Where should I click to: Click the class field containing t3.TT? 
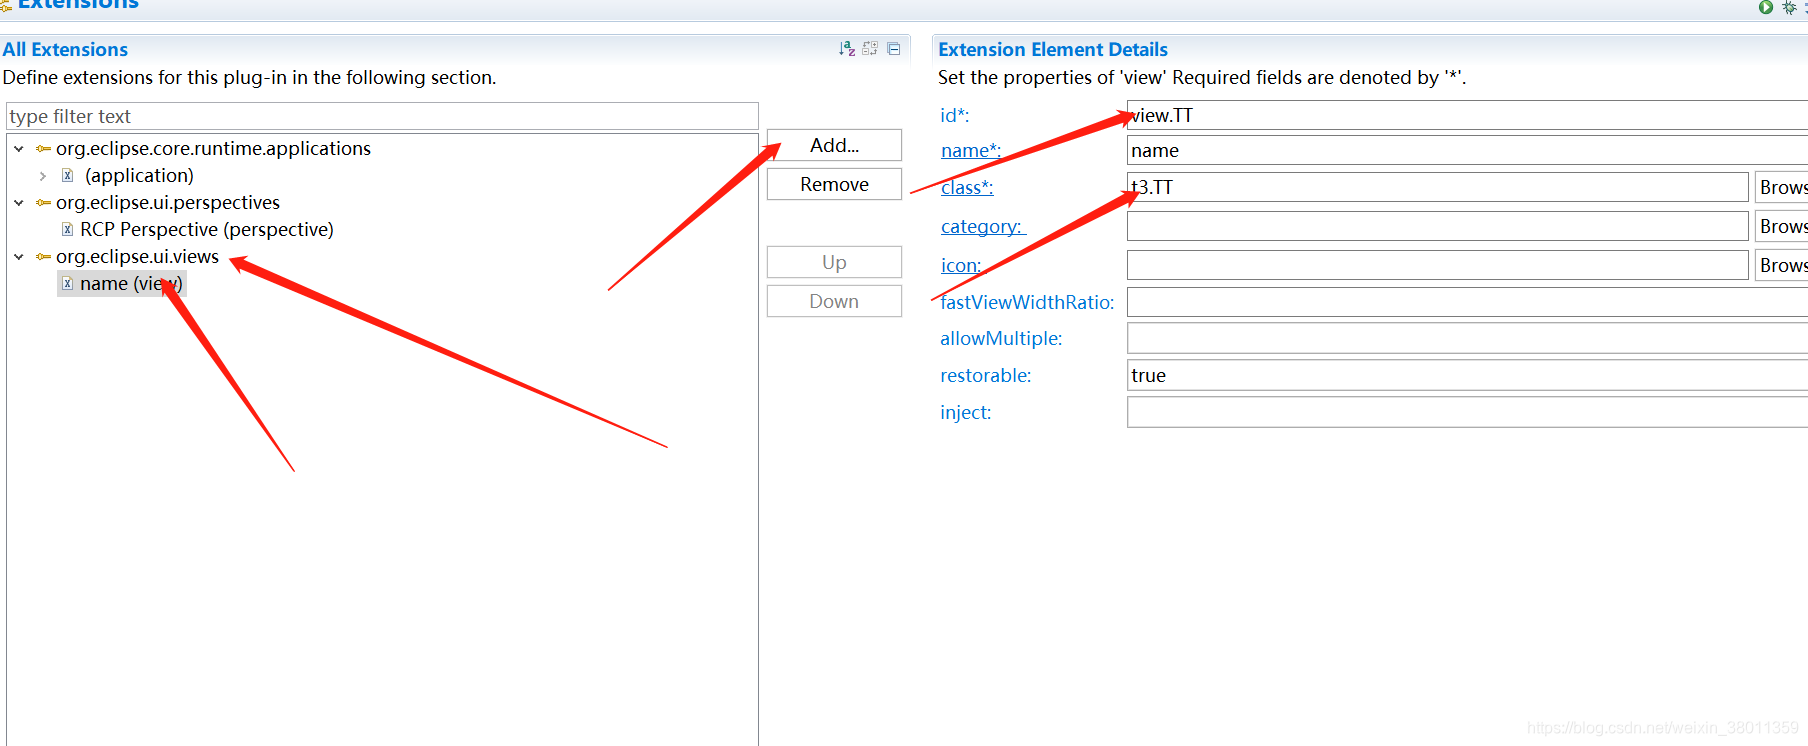[x=1438, y=187]
